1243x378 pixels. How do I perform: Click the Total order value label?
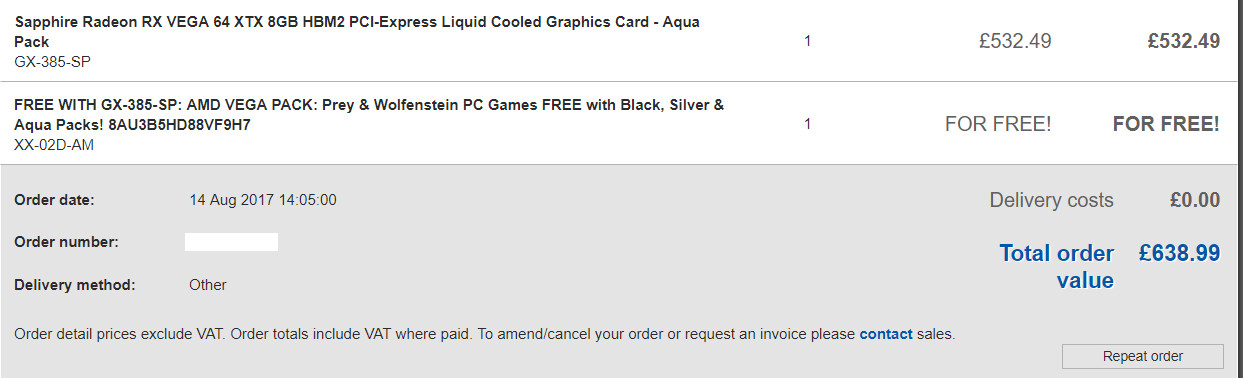1057,266
